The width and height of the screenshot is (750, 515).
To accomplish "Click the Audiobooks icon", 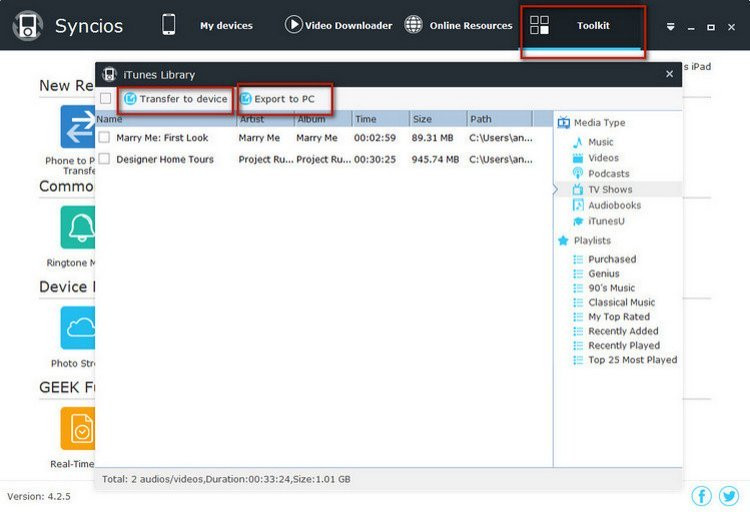I will pos(578,205).
